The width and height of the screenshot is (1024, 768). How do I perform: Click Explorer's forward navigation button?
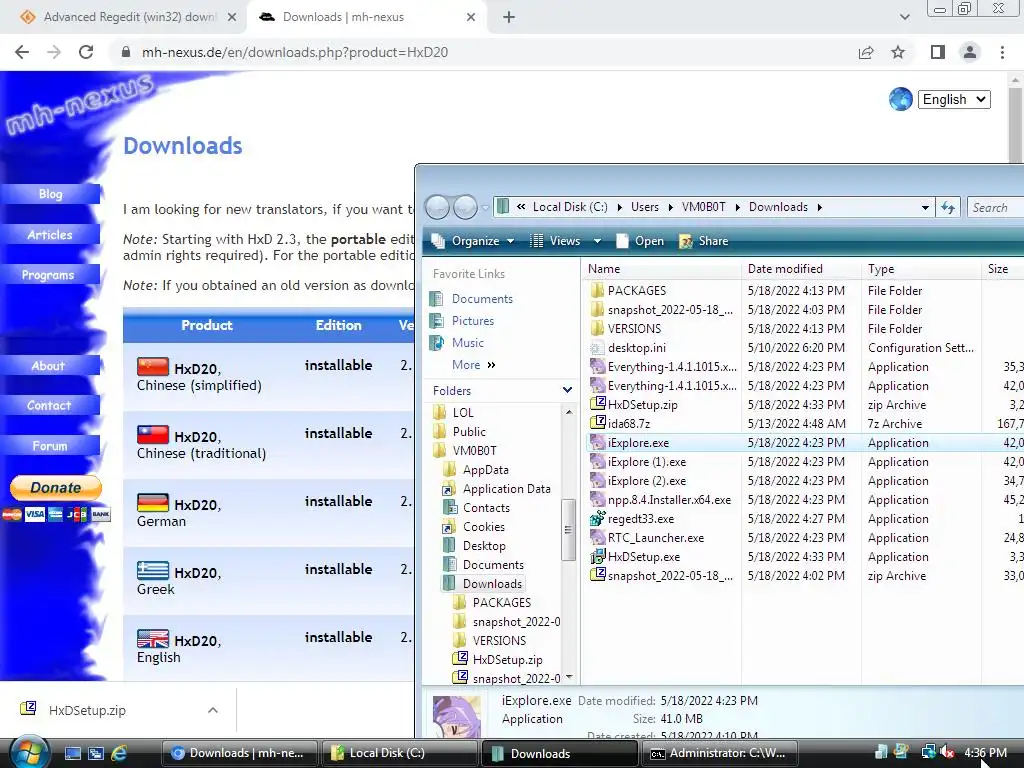pyautogui.click(x=465, y=208)
